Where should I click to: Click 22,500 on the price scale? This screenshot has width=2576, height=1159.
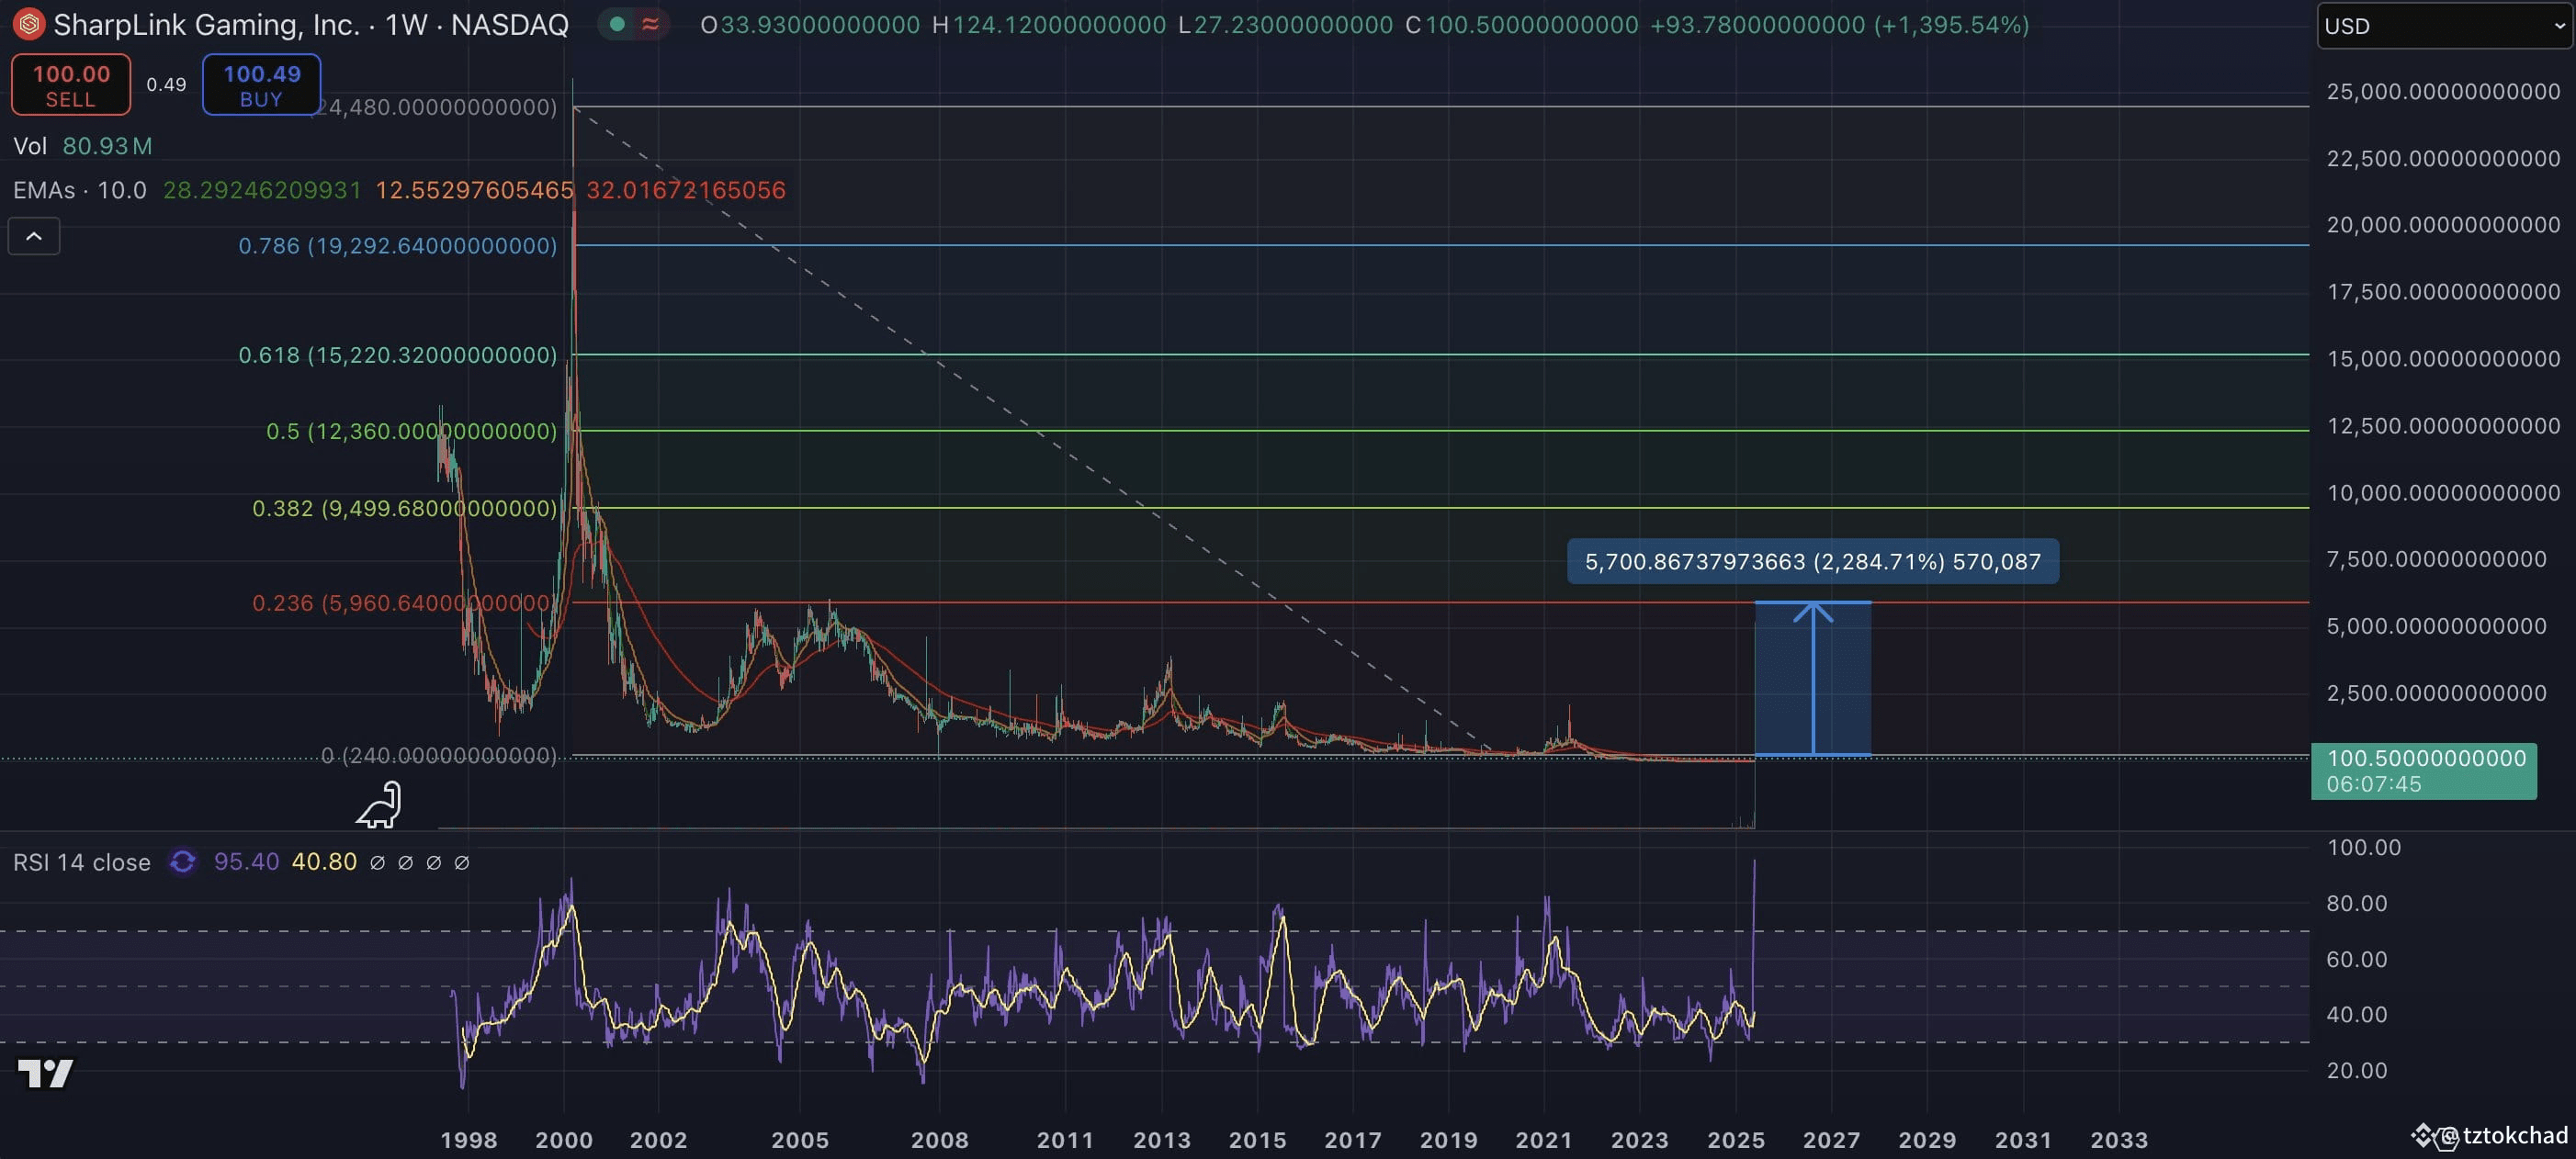[x=2443, y=159]
